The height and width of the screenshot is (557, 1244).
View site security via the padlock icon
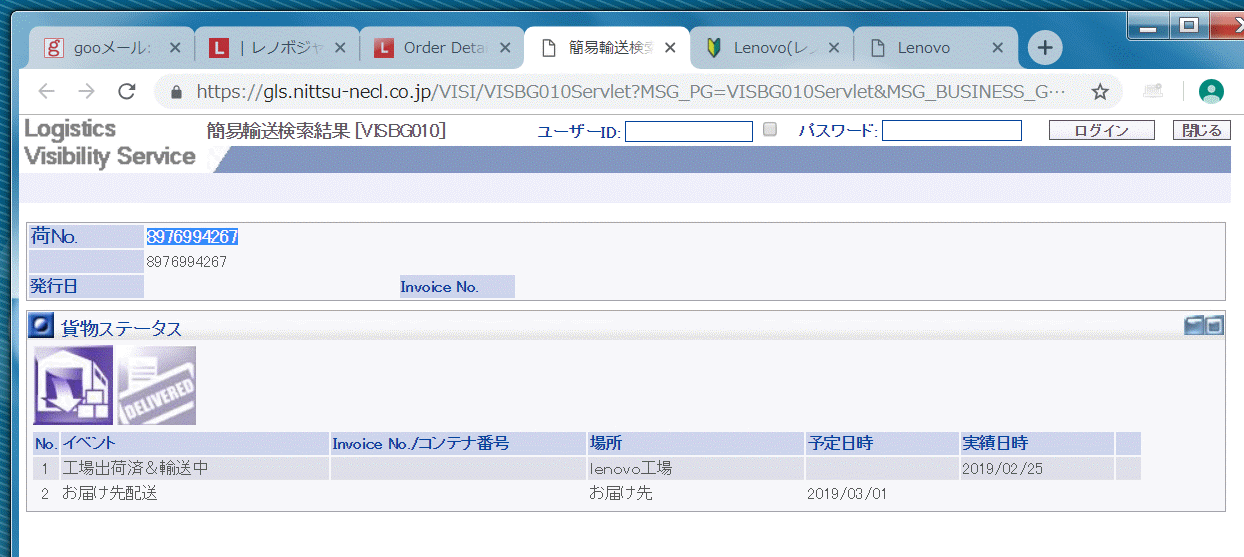click(x=177, y=92)
